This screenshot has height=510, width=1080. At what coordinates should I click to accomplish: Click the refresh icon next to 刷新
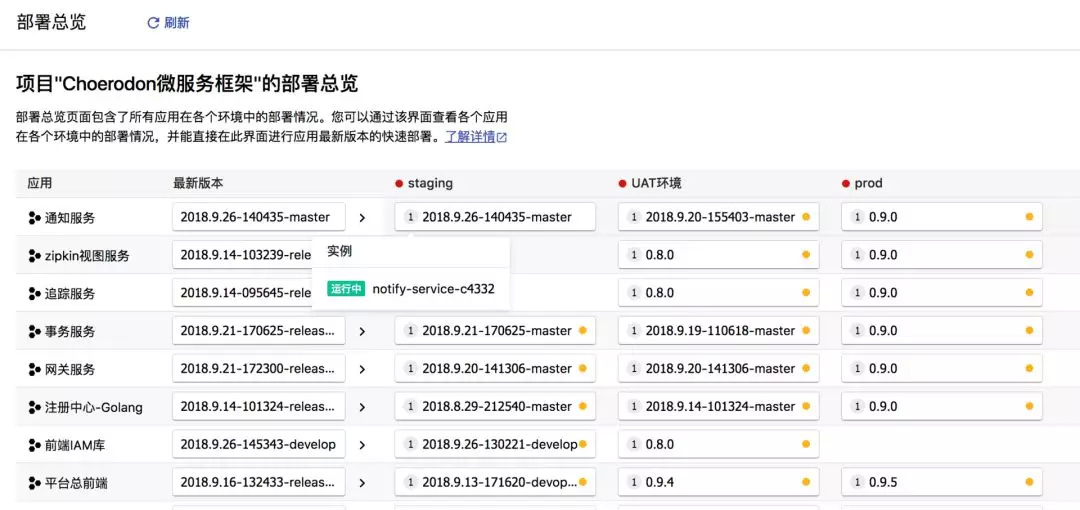153,23
